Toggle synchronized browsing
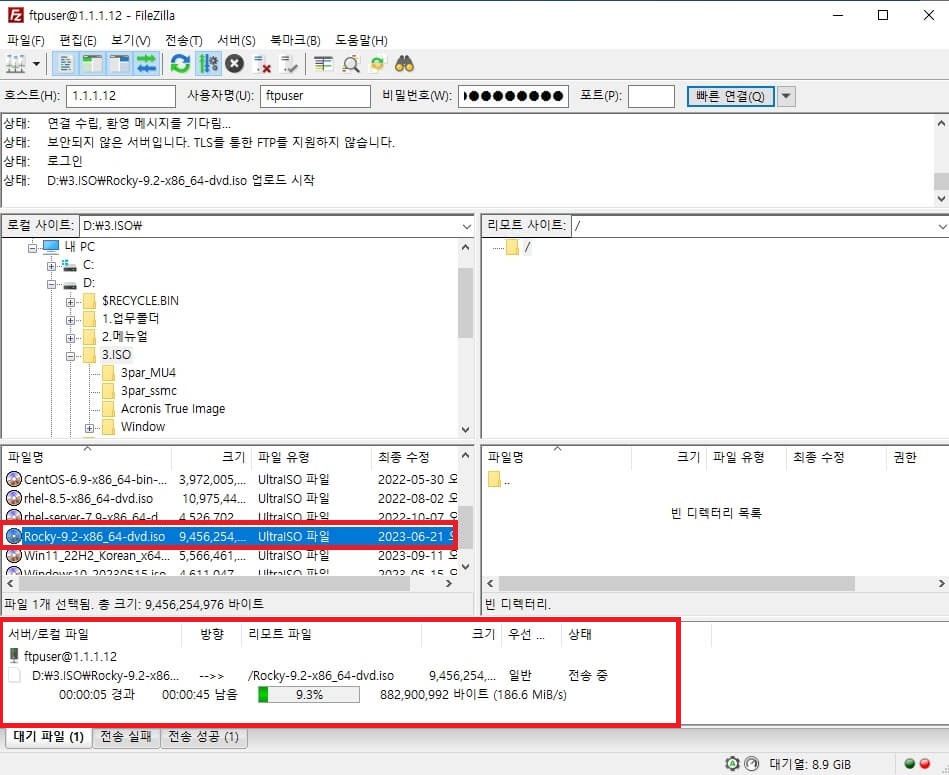The width and height of the screenshot is (949, 775). pyautogui.click(x=378, y=64)
